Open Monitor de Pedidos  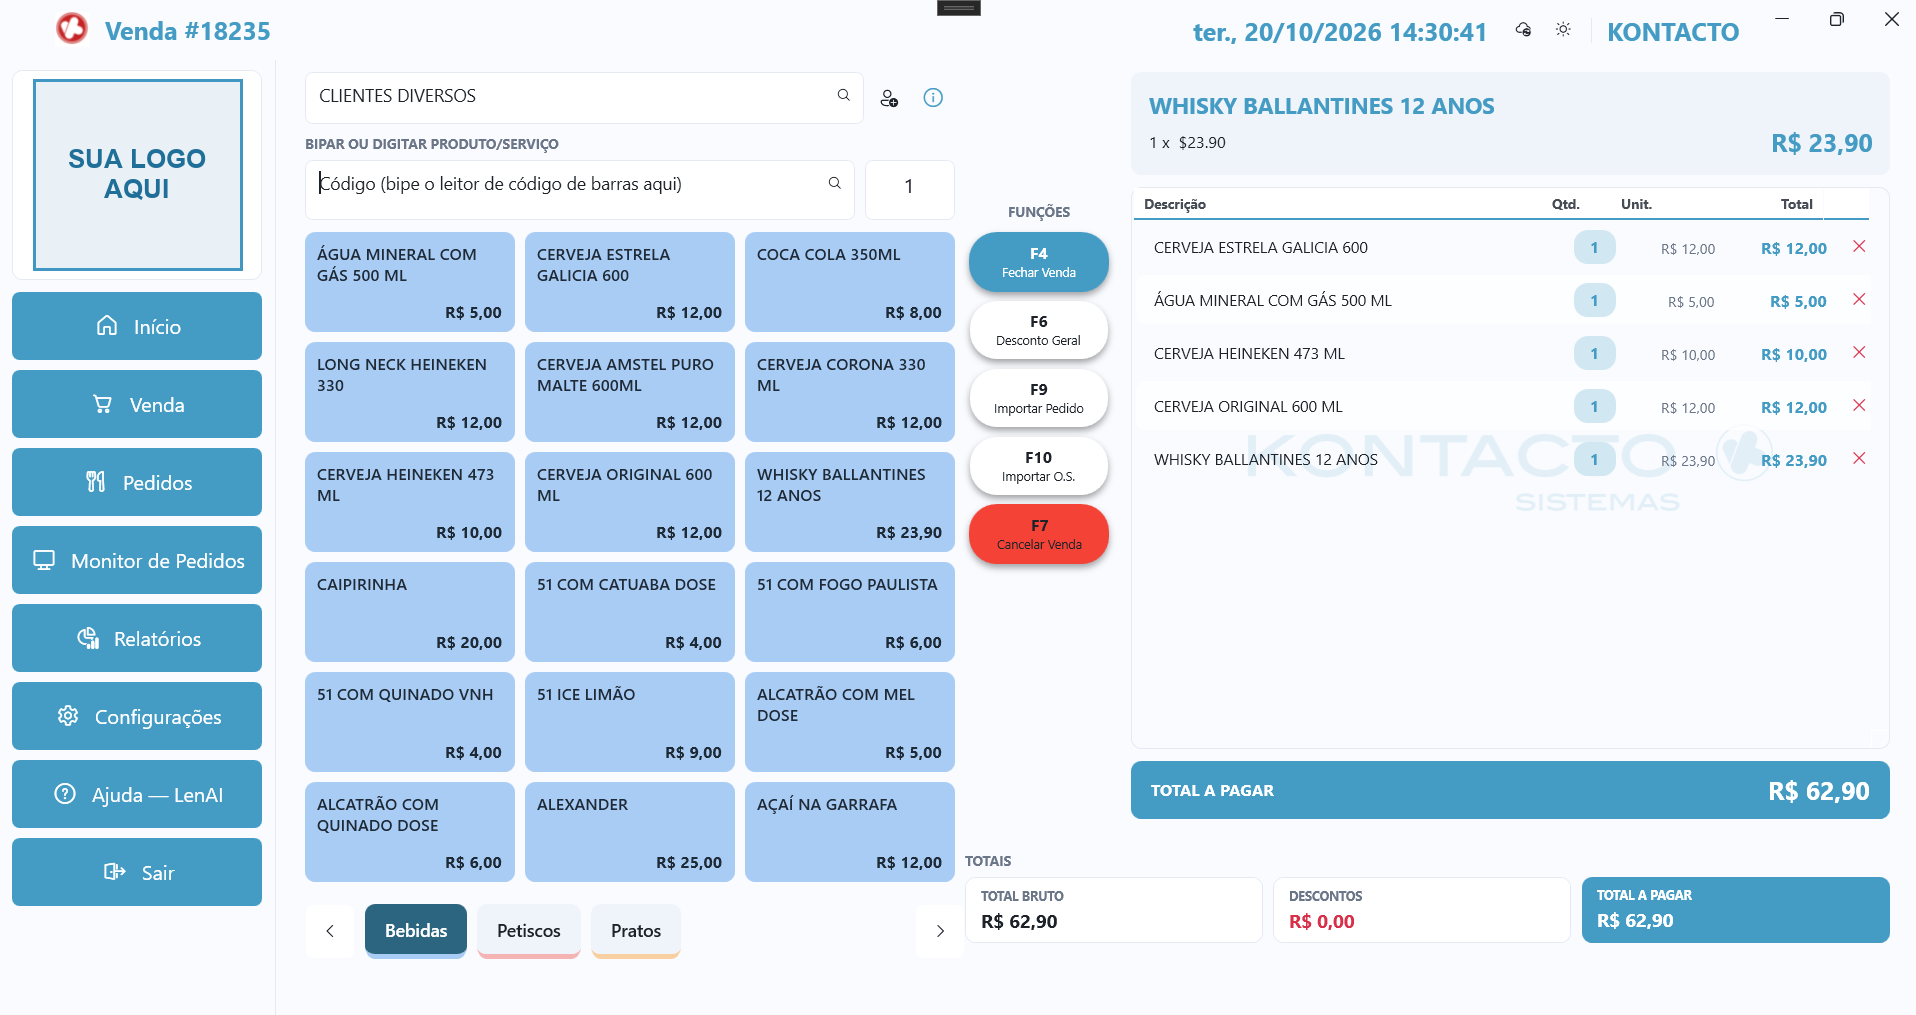click(137, 560)
